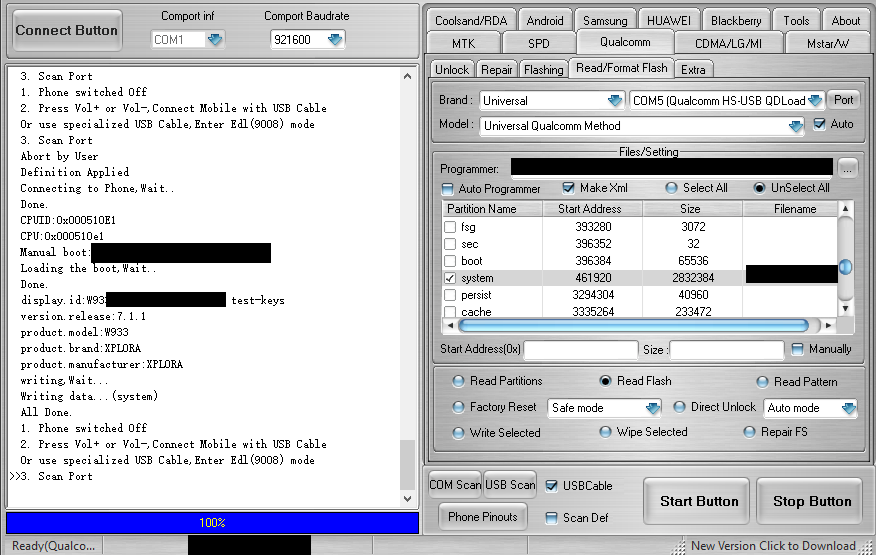Click the Start Address column header
This screenshot has width=876, height=555.
pyautogui.click(x=593, y=209)
